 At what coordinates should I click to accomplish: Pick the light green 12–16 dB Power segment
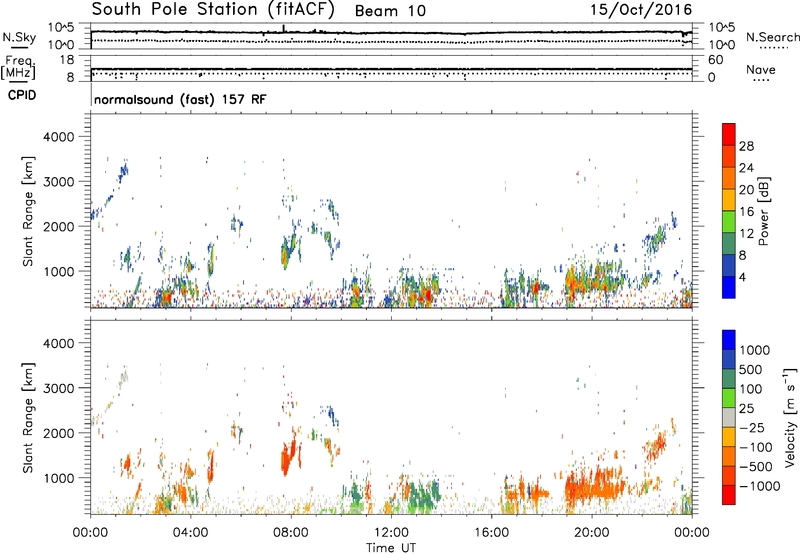(729, 222)
